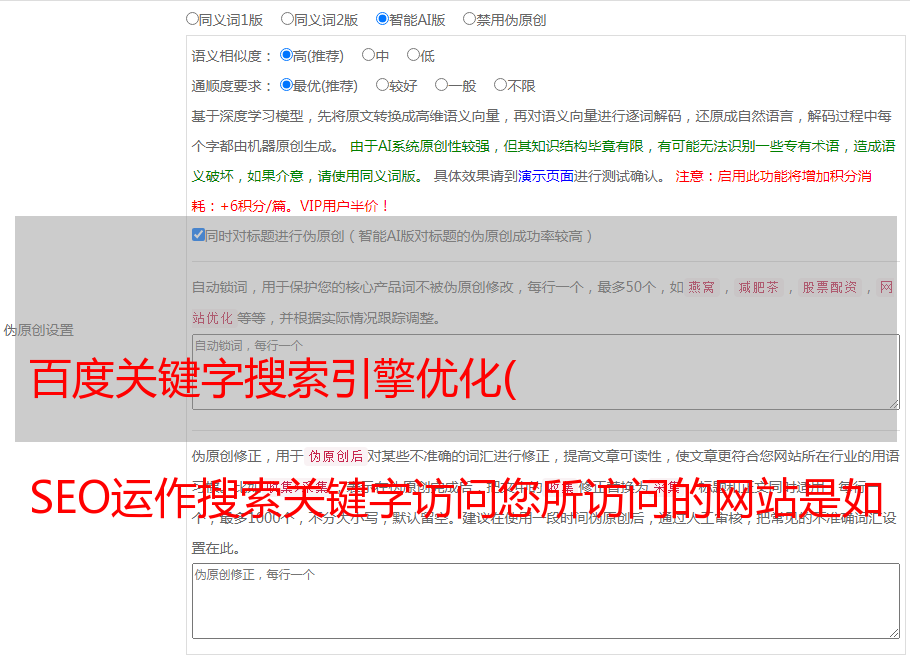Set 通顺度要求 to 最优(推荐)
This screenshot has height=658, width=911.
pyautogui.click(x=286, y=85)
